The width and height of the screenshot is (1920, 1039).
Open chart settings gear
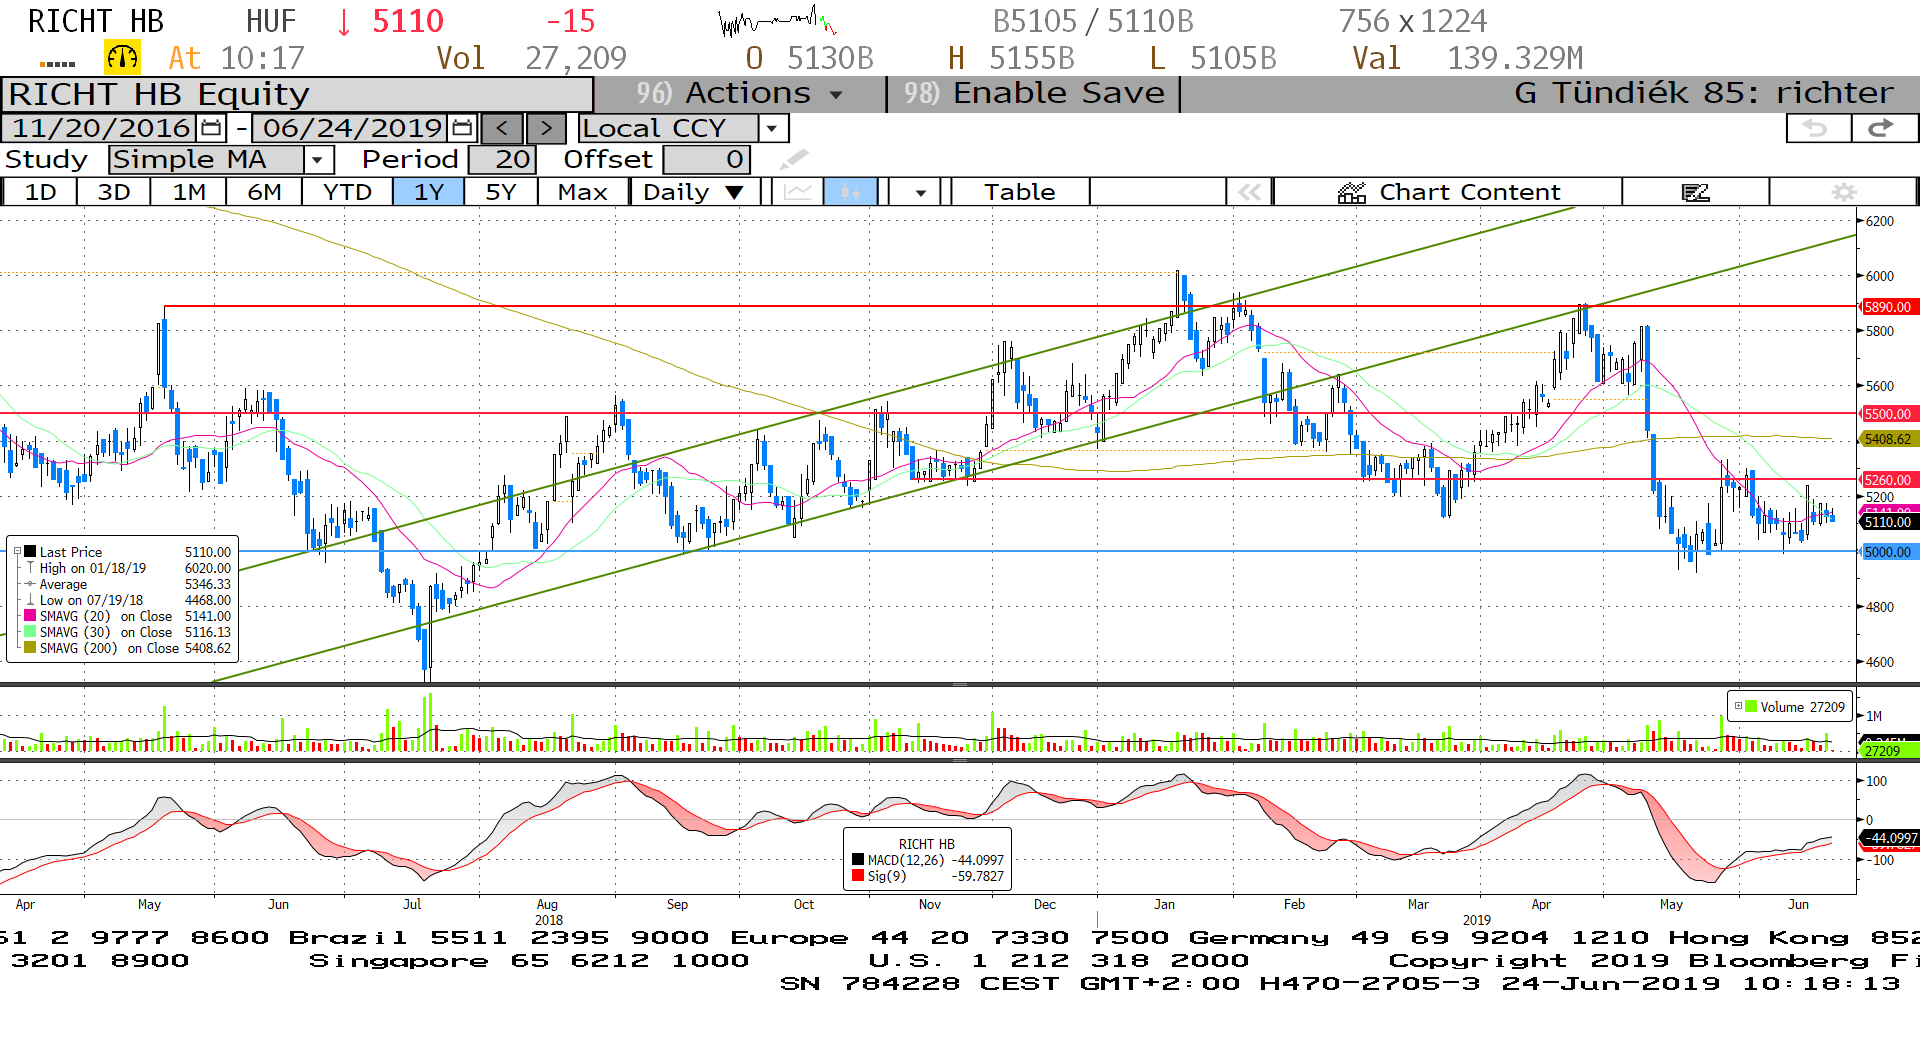(x=1843, y=192)
